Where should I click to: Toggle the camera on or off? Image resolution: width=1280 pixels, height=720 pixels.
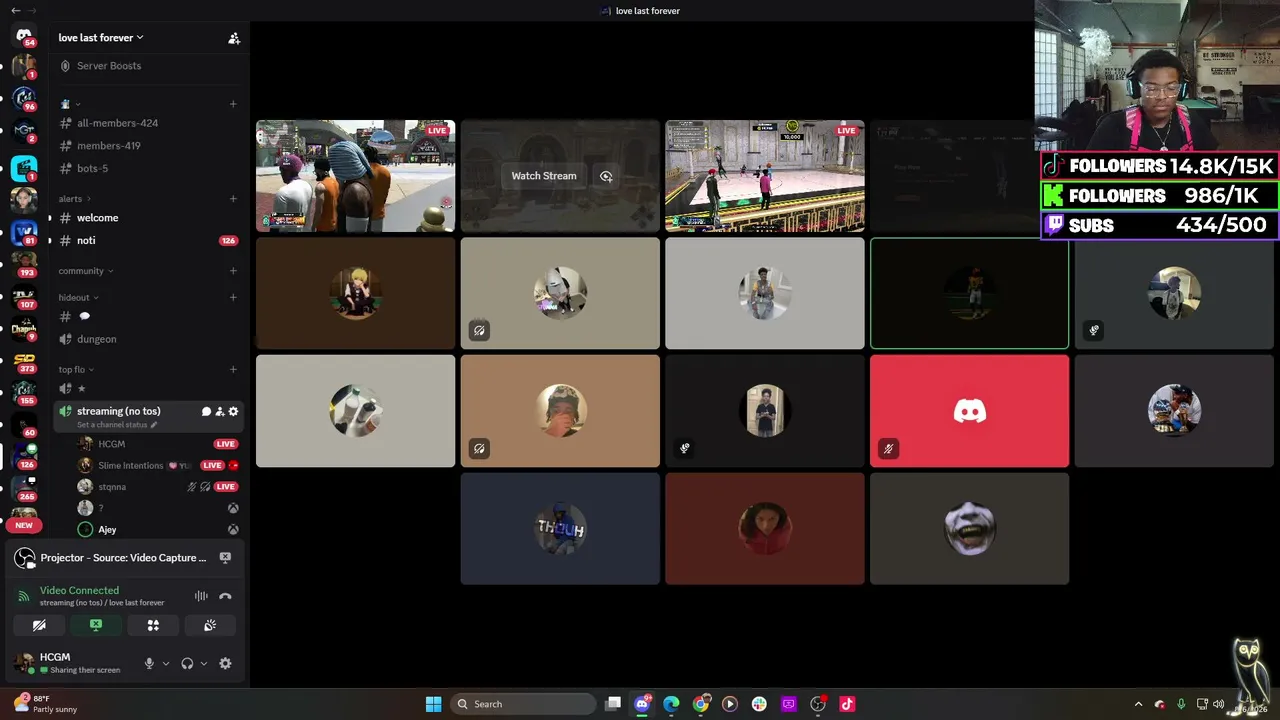39,625
